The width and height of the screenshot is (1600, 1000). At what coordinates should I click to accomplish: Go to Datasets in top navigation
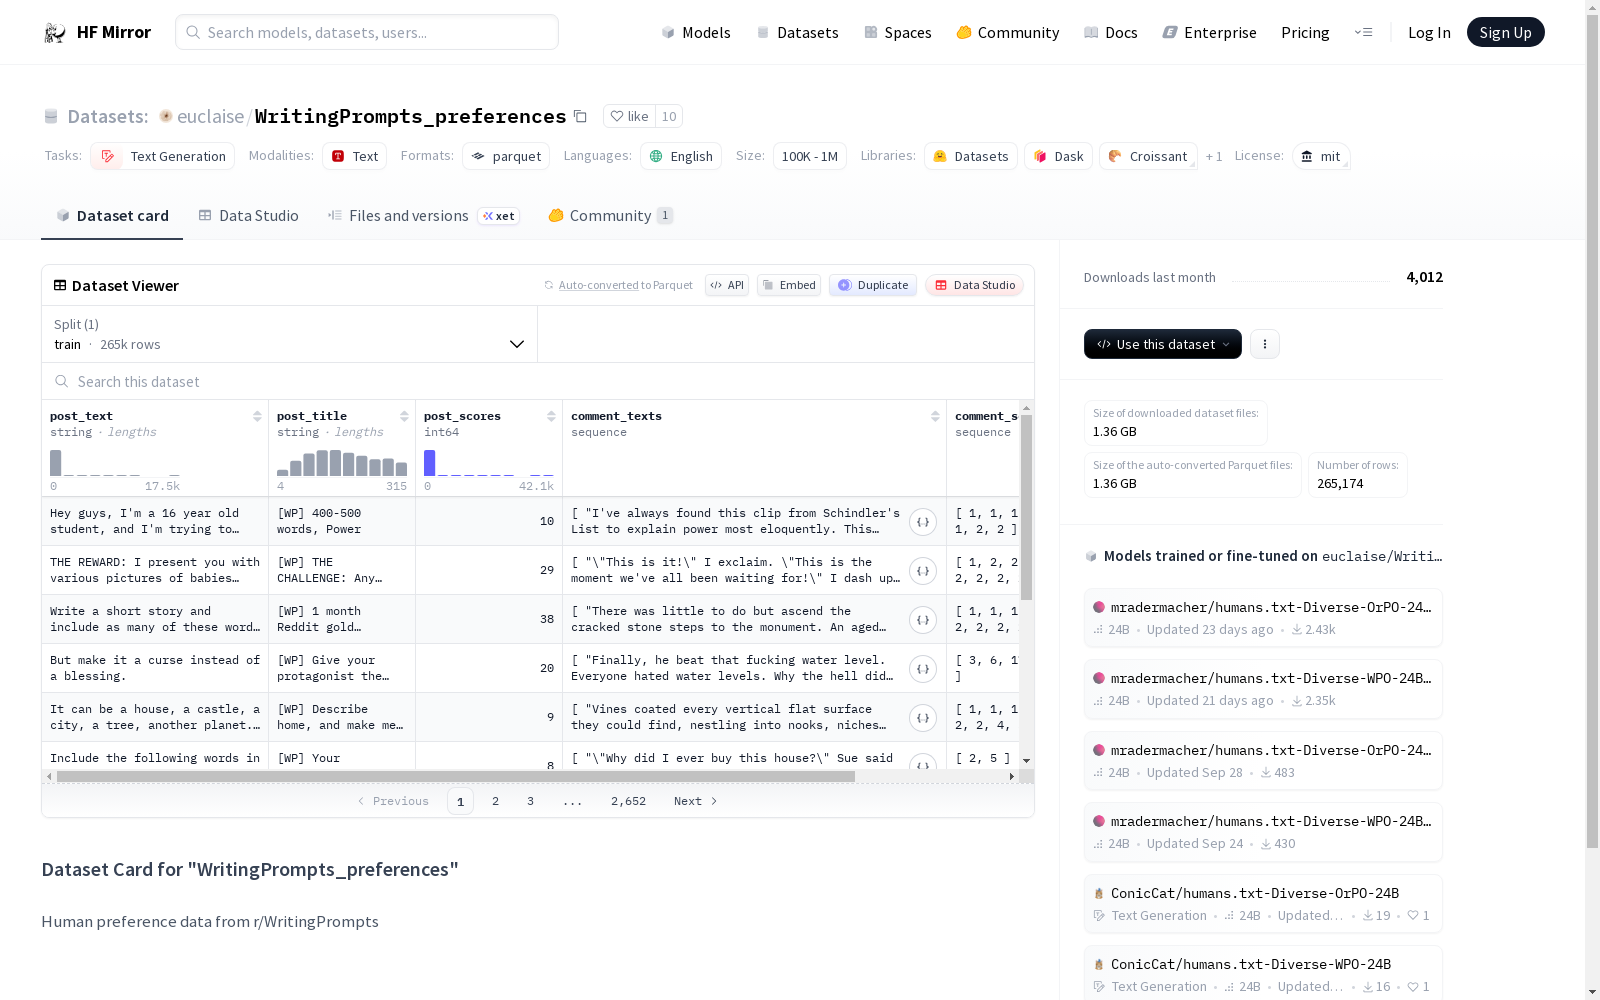[x=797, y=32]
